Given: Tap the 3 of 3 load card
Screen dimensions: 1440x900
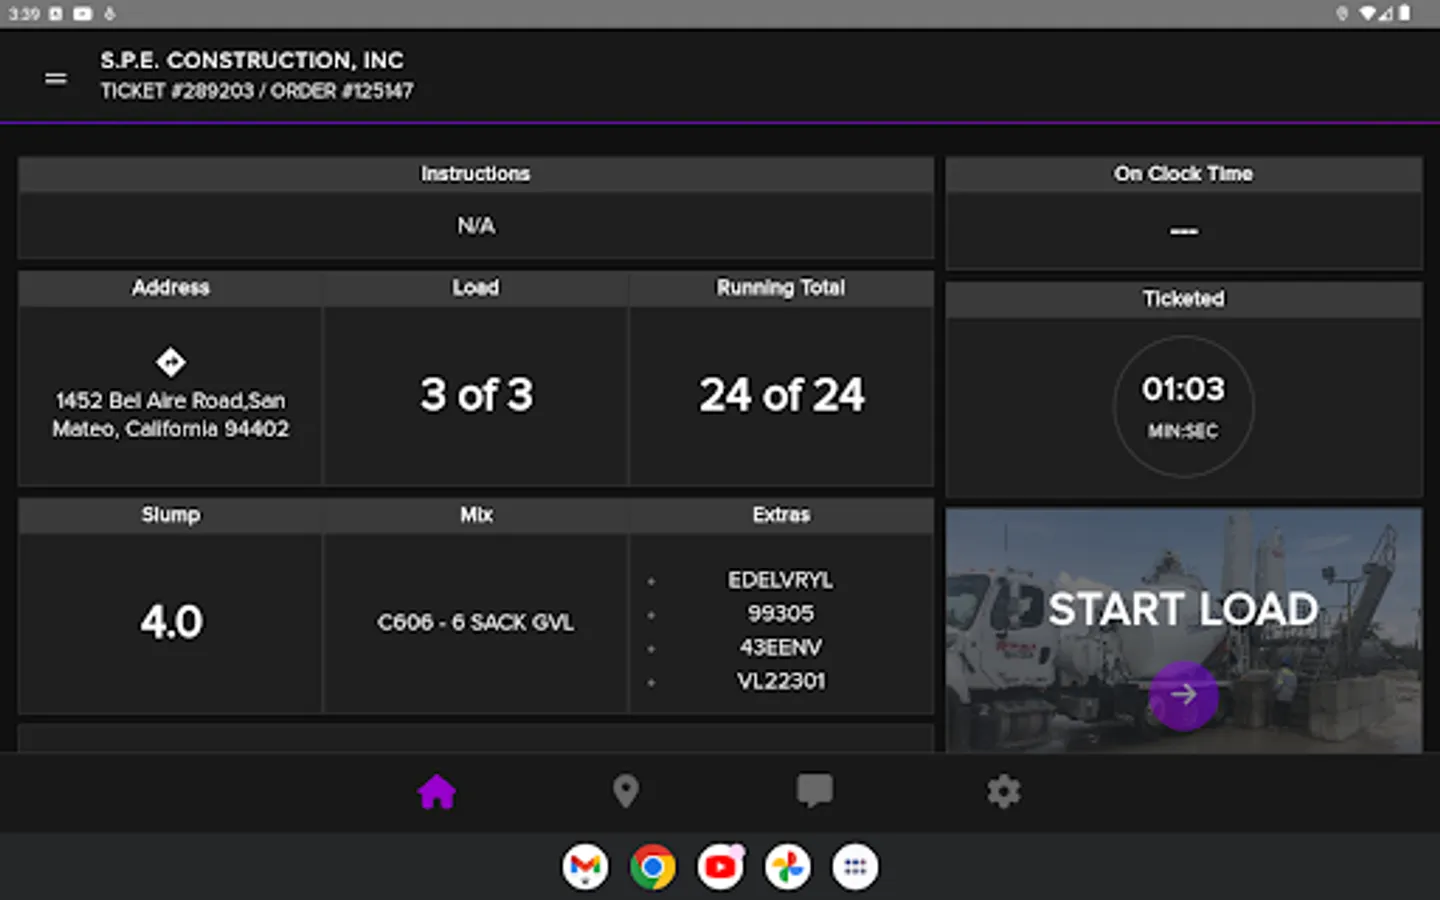Looking at the screenshot, I should 476,395.
